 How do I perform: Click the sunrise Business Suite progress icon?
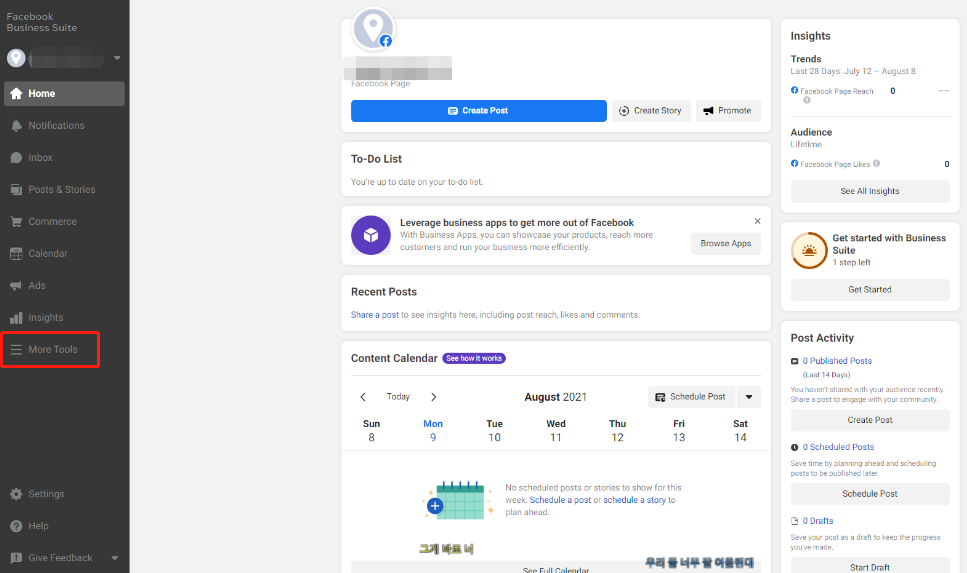tap(809, 250)
